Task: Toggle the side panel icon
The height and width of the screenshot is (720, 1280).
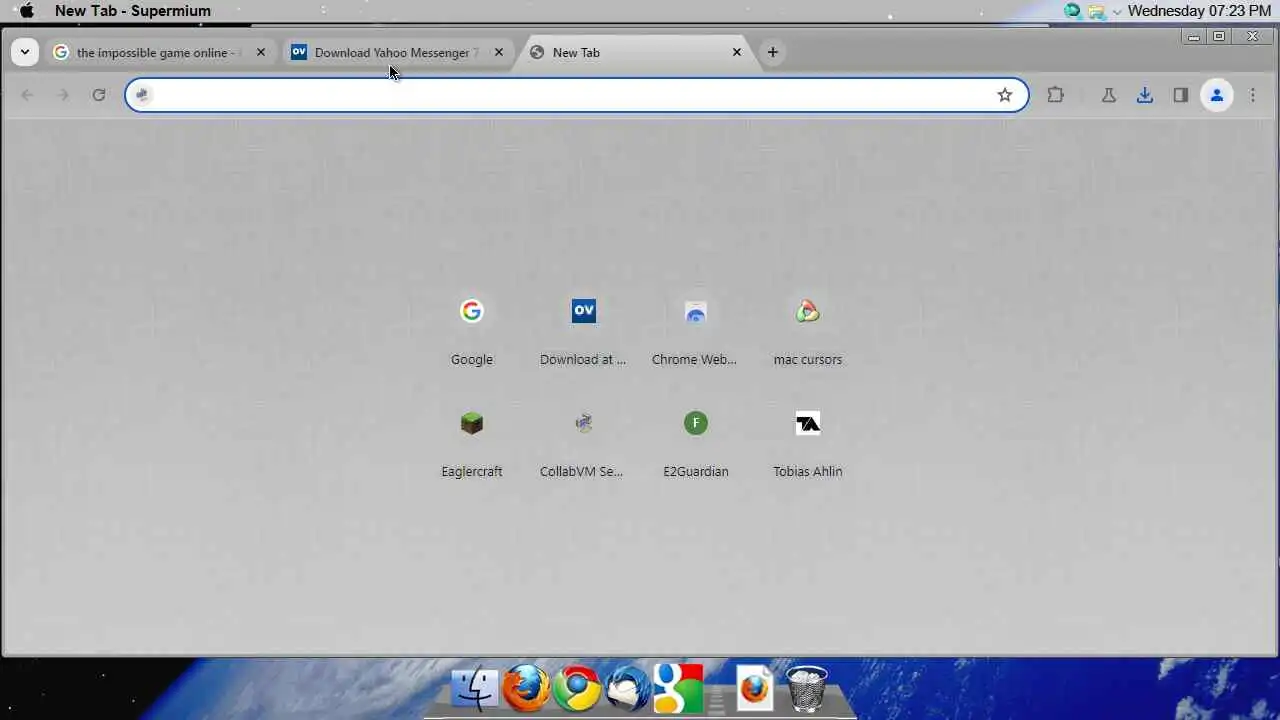Action: pyautogui.click(x=1181, y=95)
